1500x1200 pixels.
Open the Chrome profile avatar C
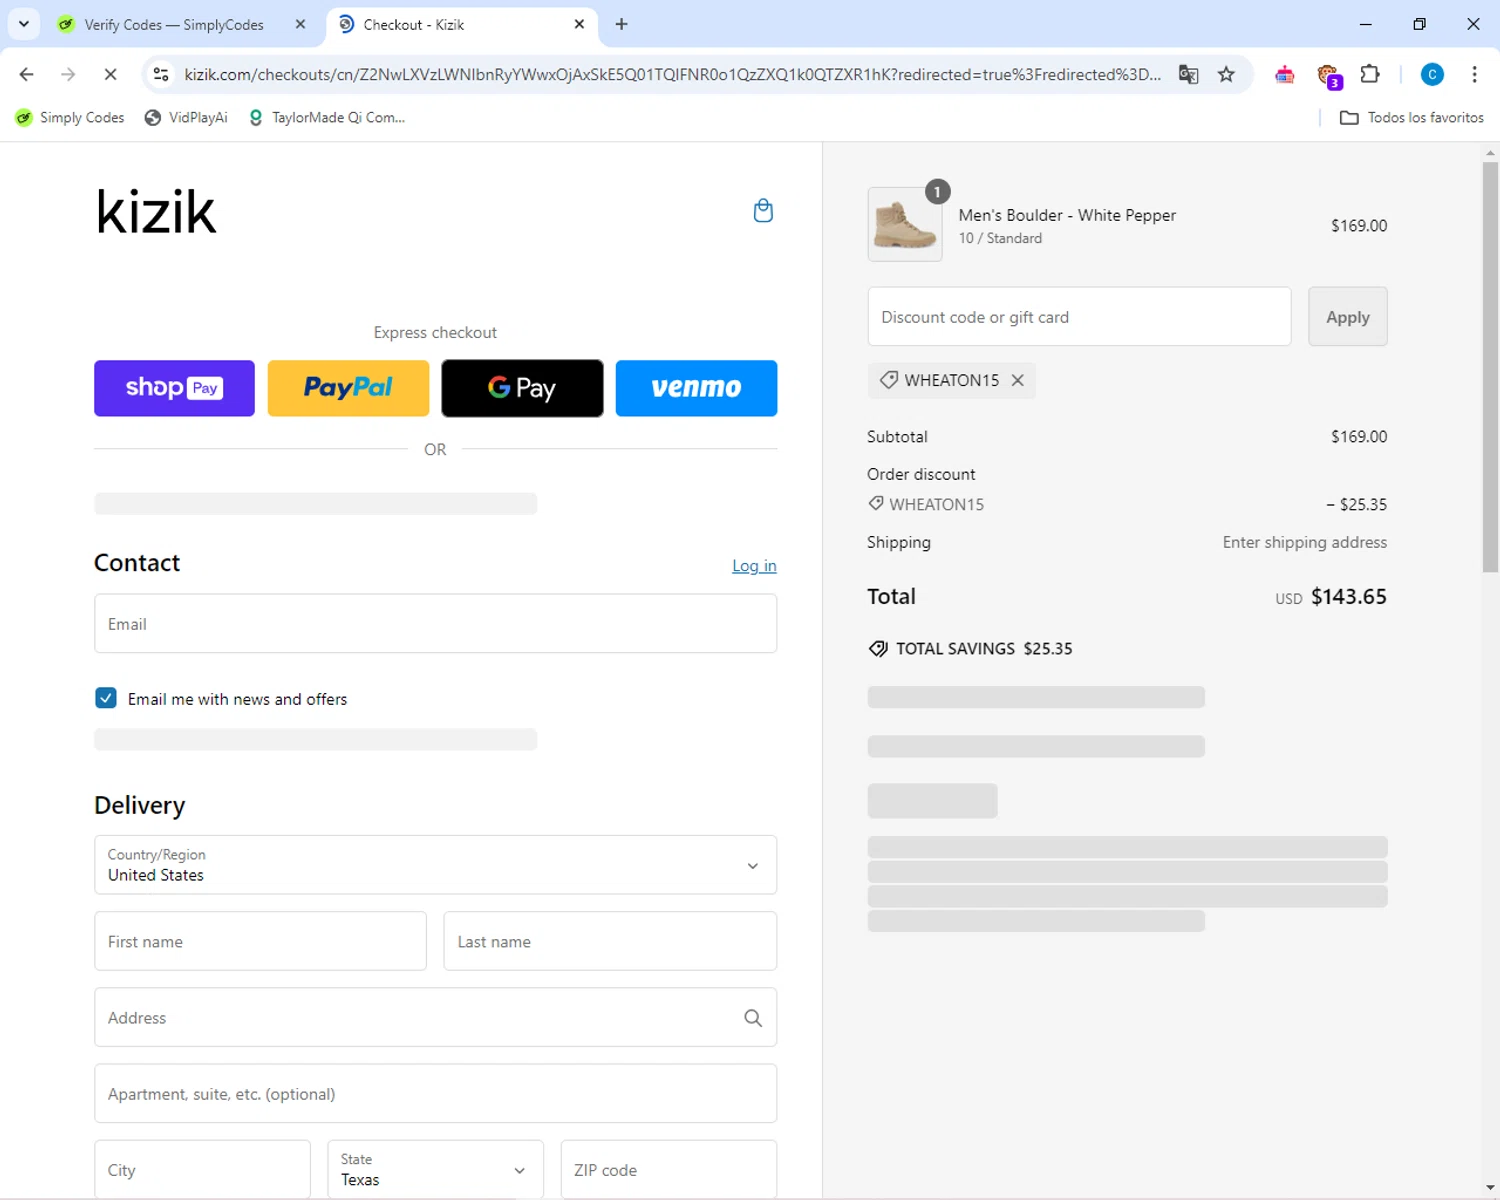1432,74
